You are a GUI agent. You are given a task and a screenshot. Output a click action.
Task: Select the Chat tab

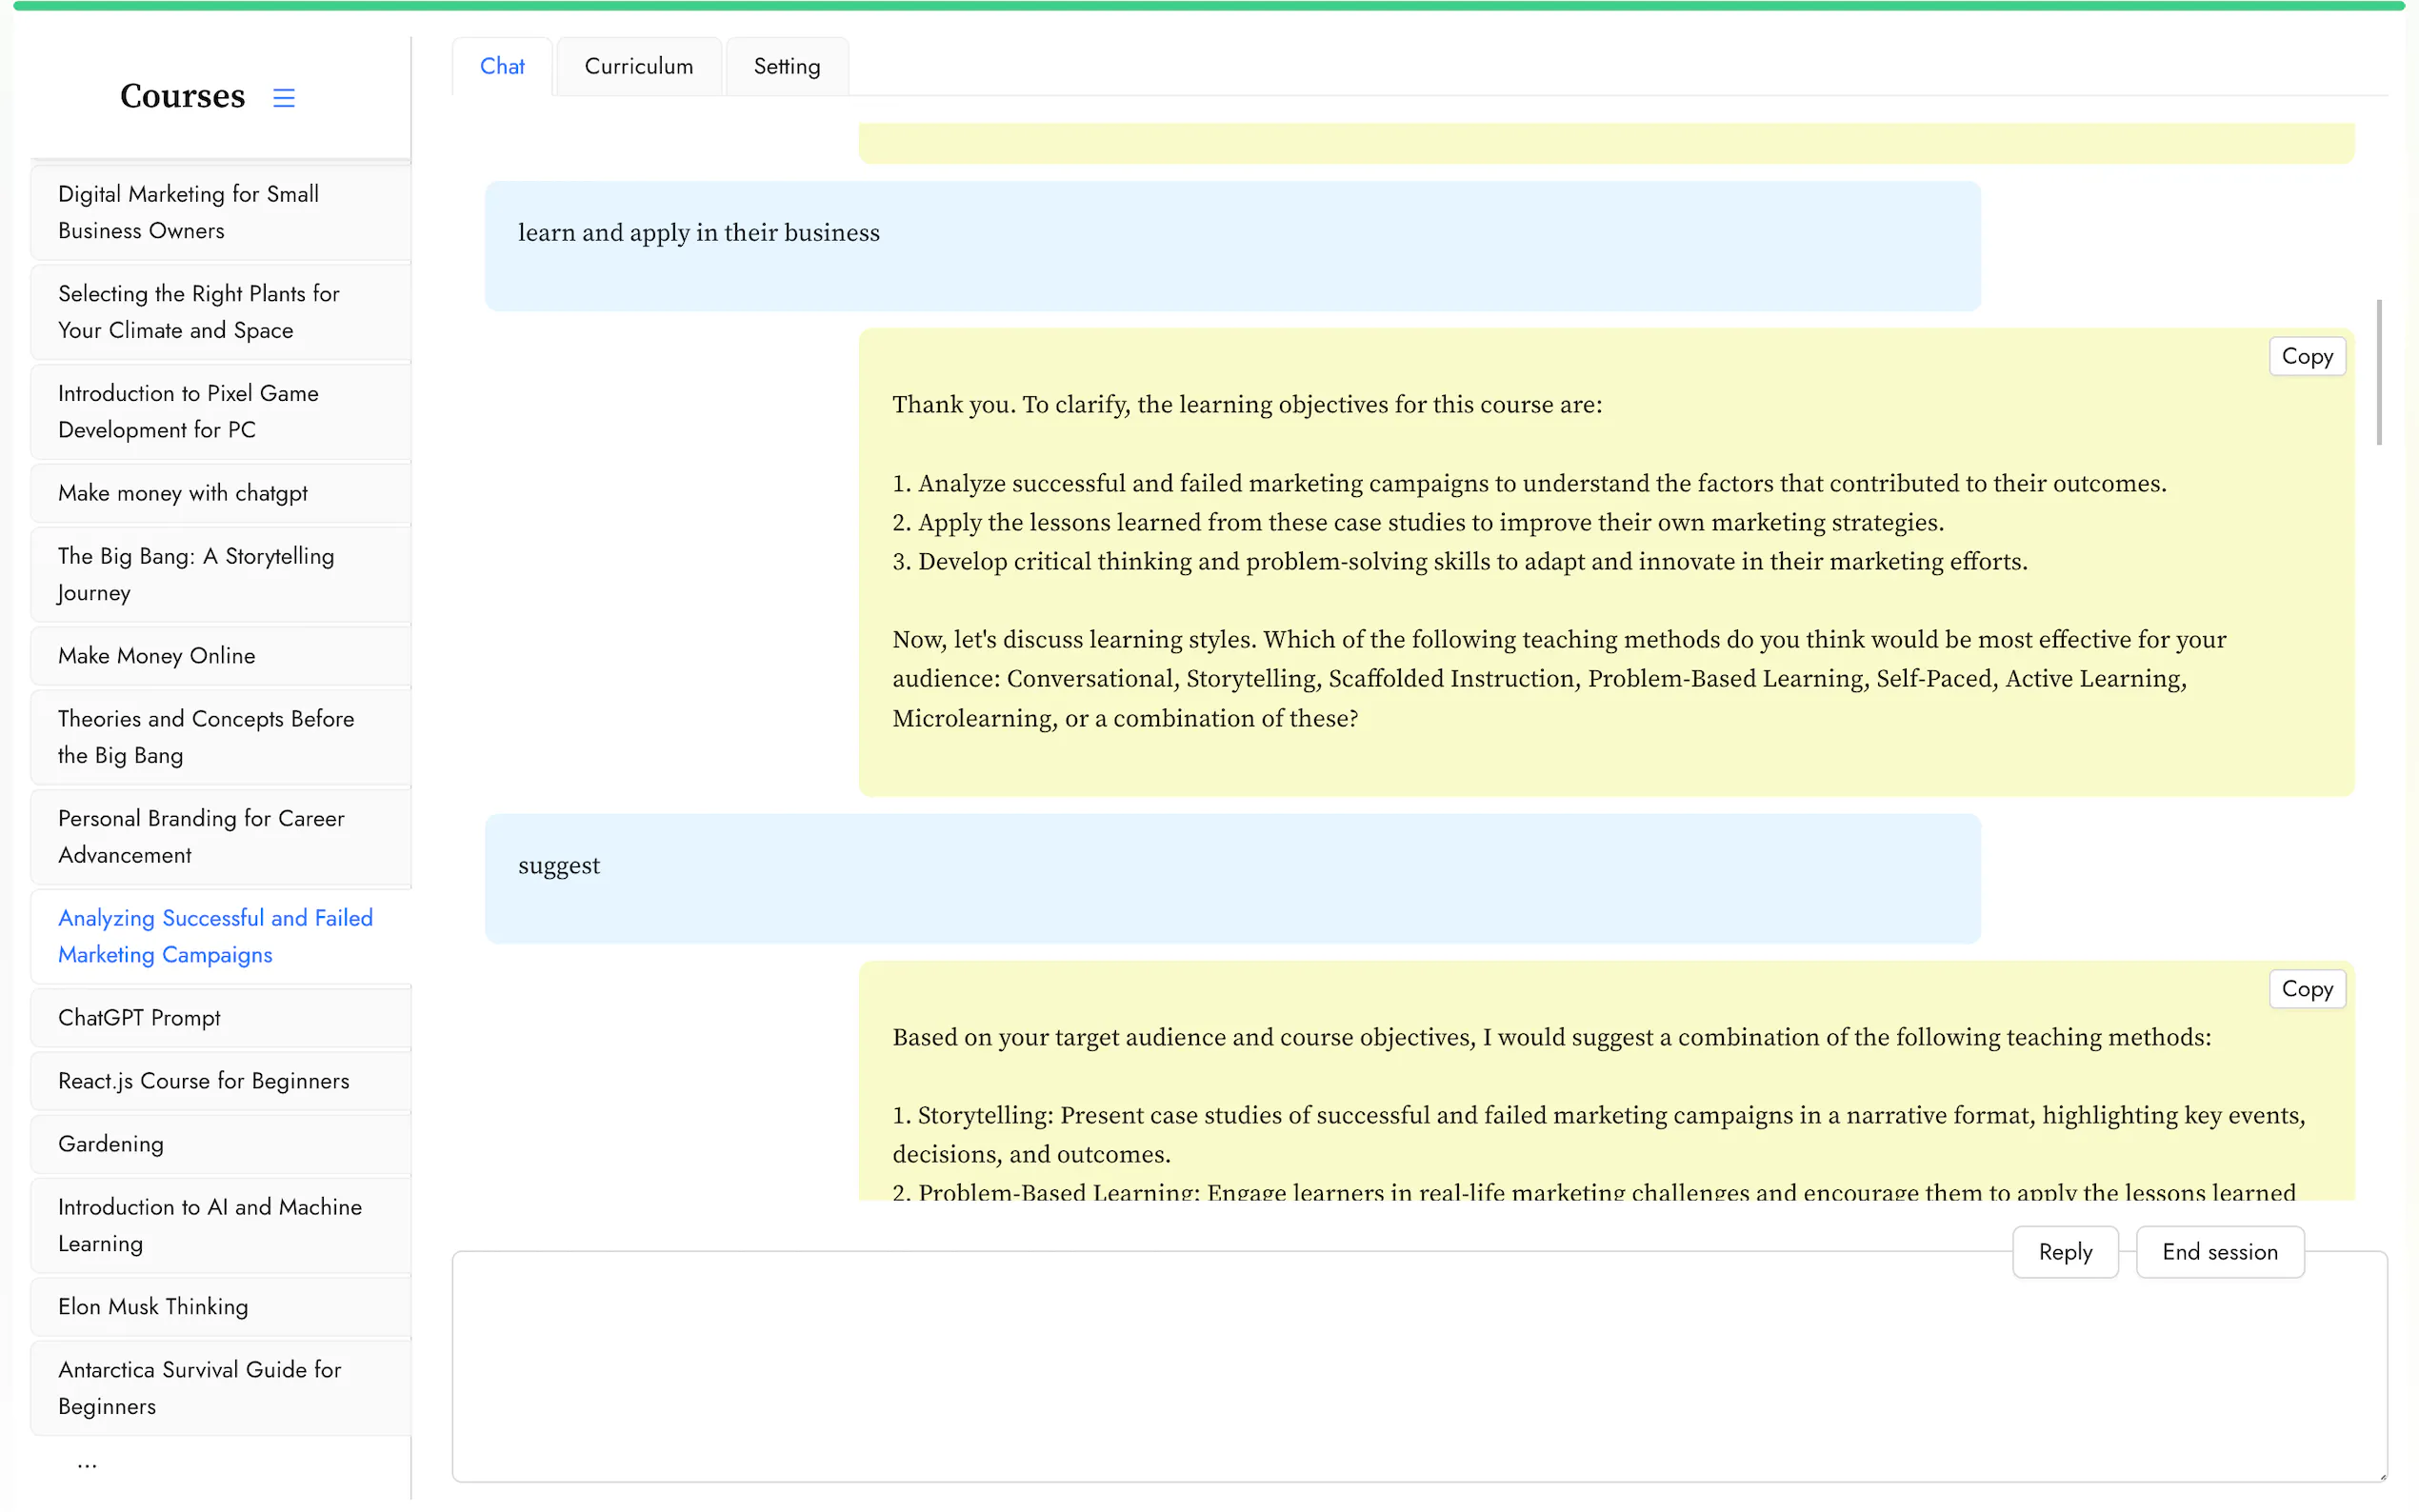pyautogui.click(x=501, y=67)
